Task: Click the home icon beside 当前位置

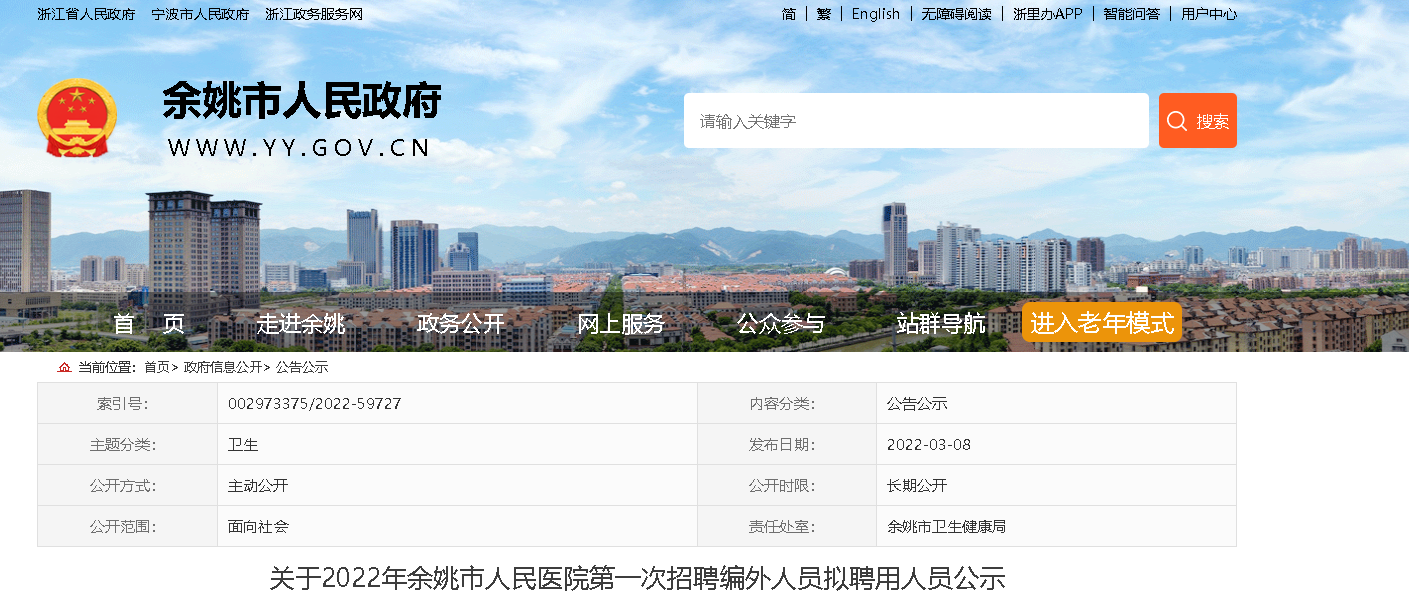Action: [64, 367]
